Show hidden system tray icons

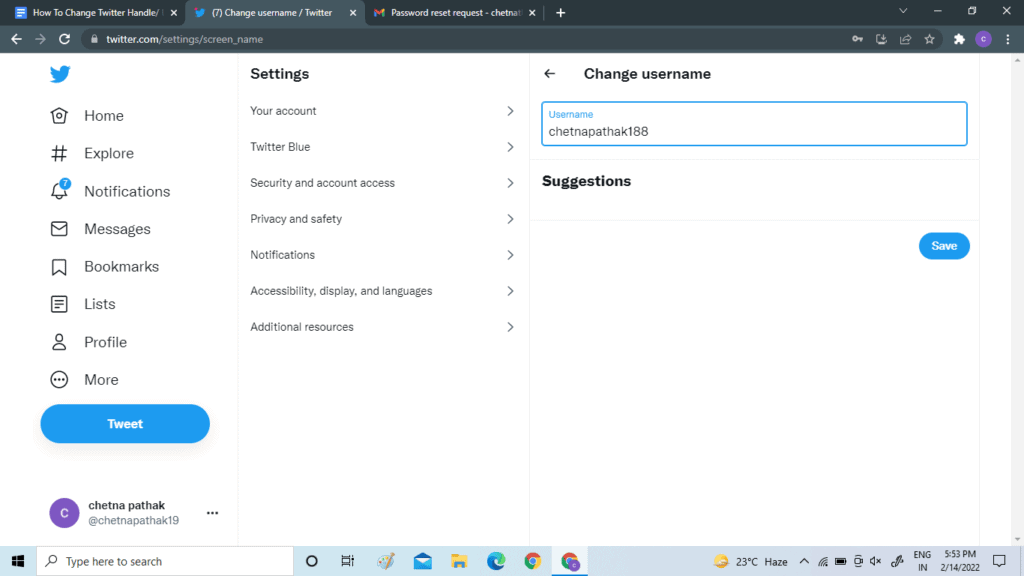coord(804,561)
